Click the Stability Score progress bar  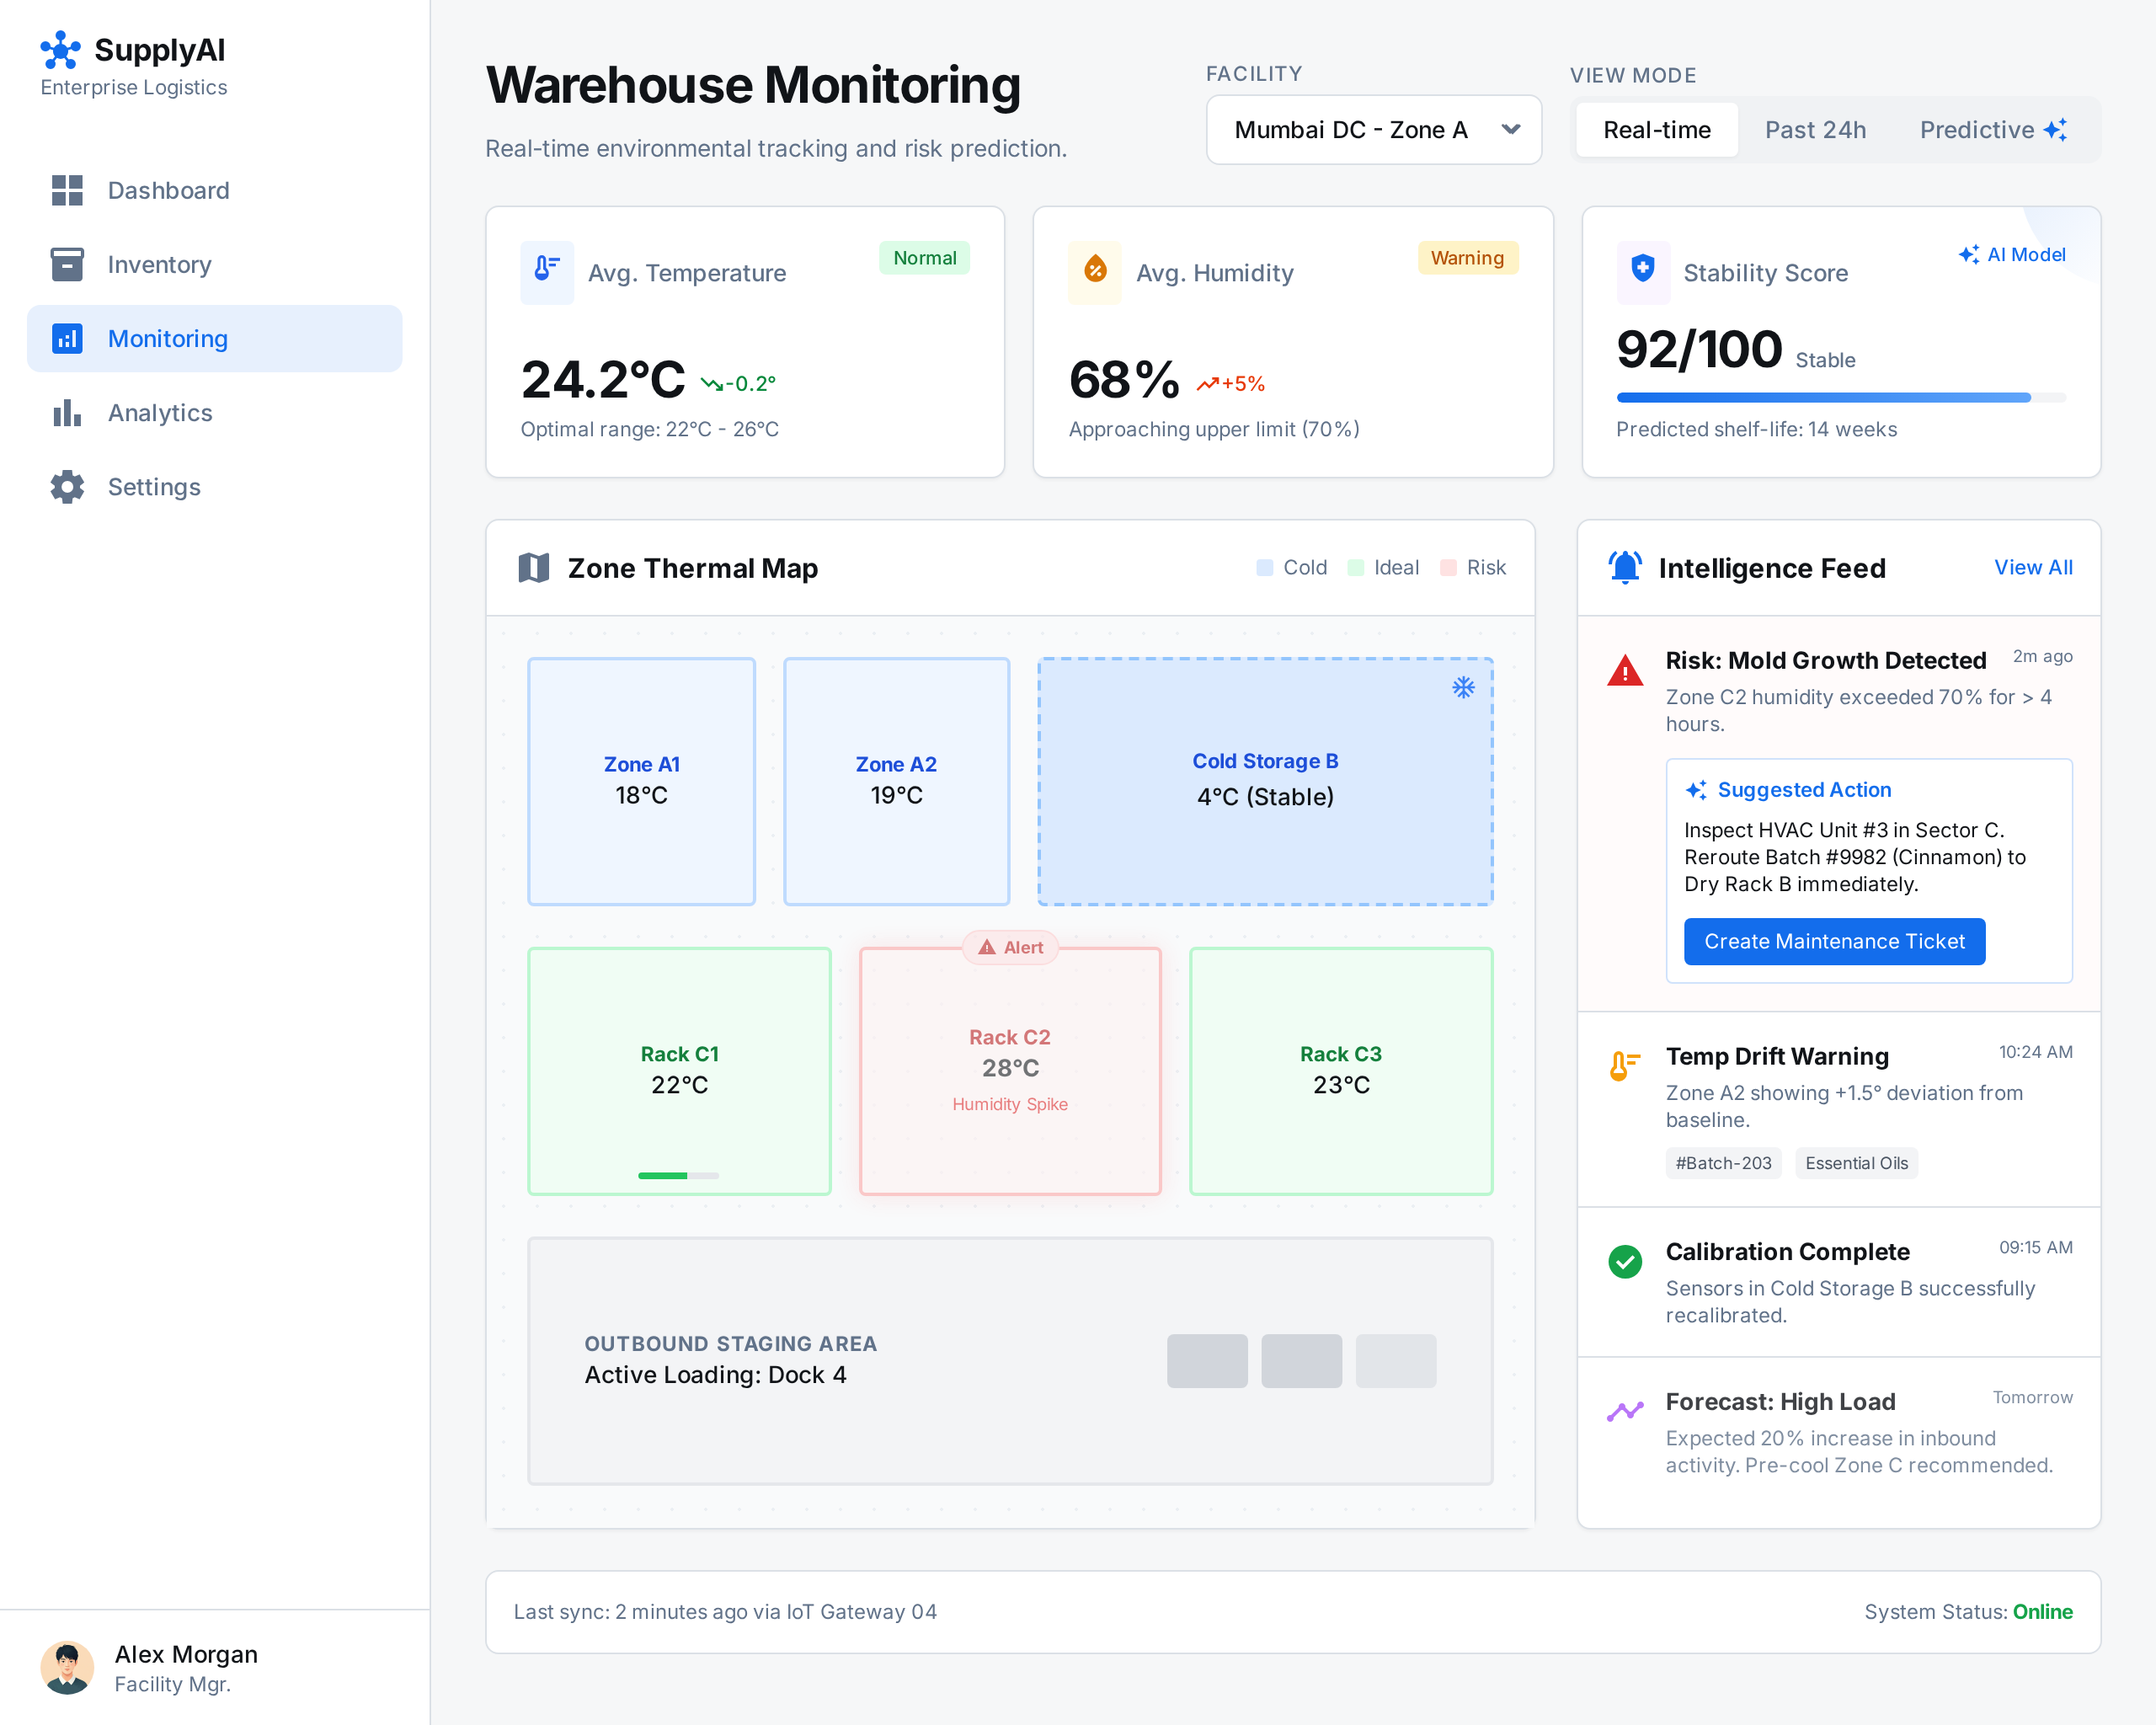(1841, 398)
